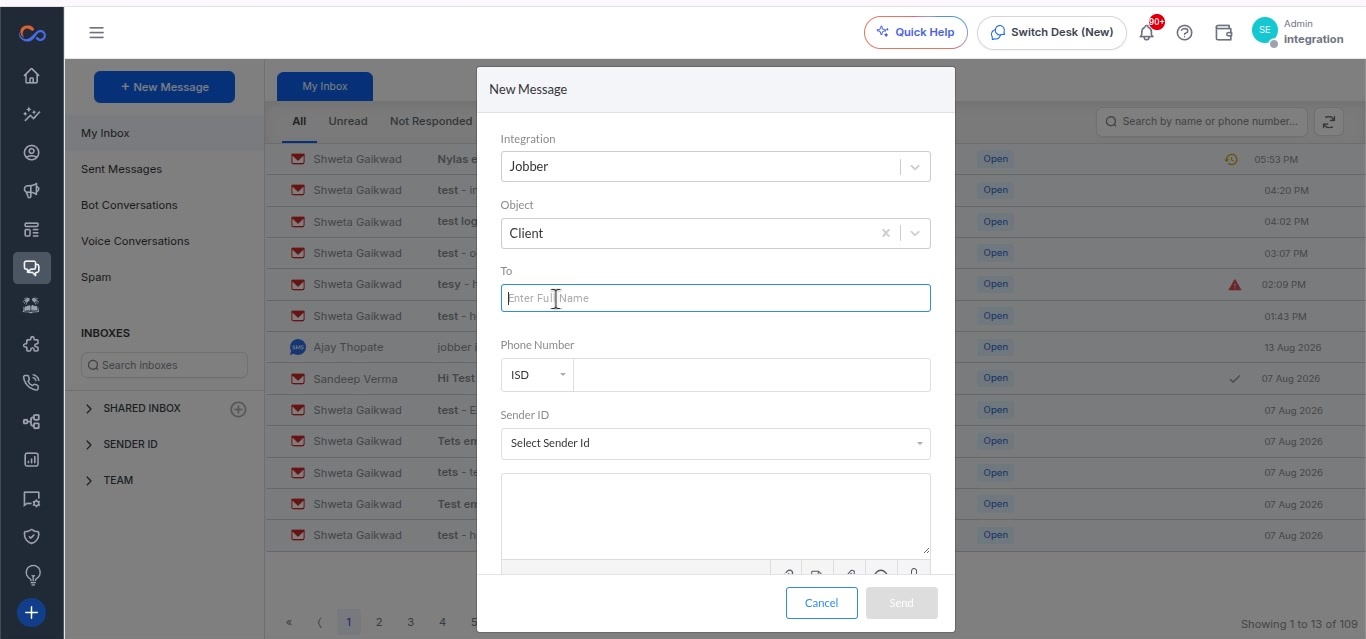
Task: Open the notifications bell icon
Action: point(1147,33)
